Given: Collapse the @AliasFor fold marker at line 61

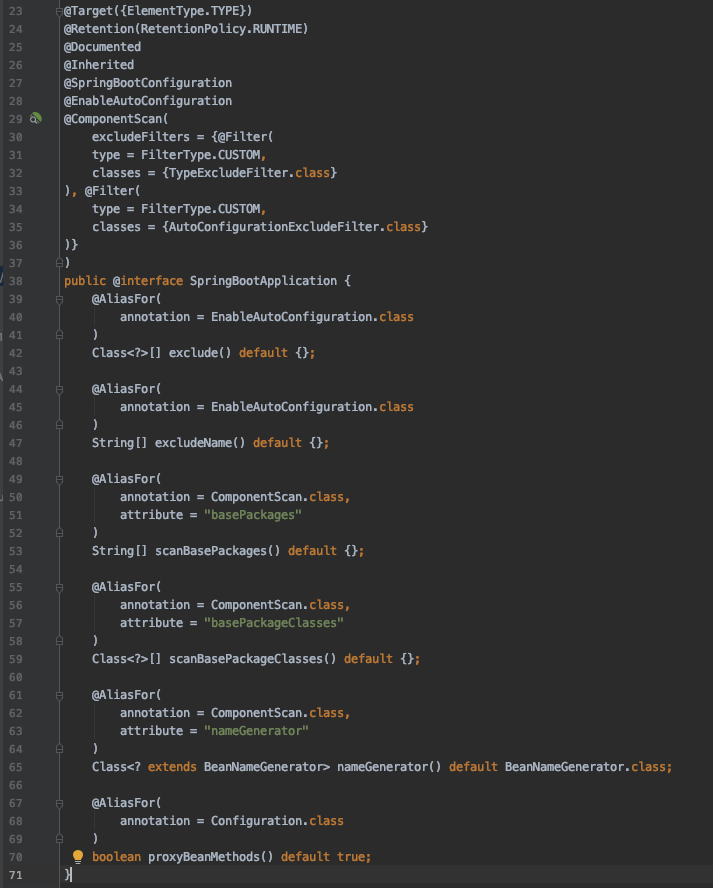Looking at the screenshot, I should (59, 695).
